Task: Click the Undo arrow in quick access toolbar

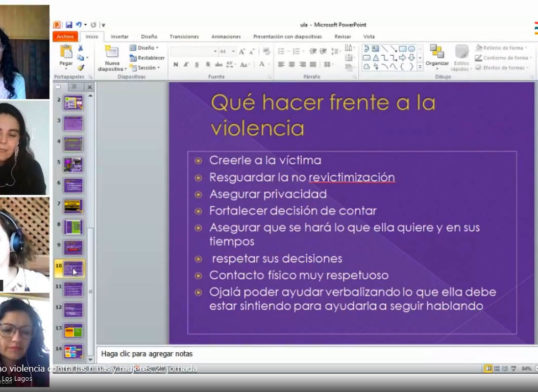Action: 79,25
